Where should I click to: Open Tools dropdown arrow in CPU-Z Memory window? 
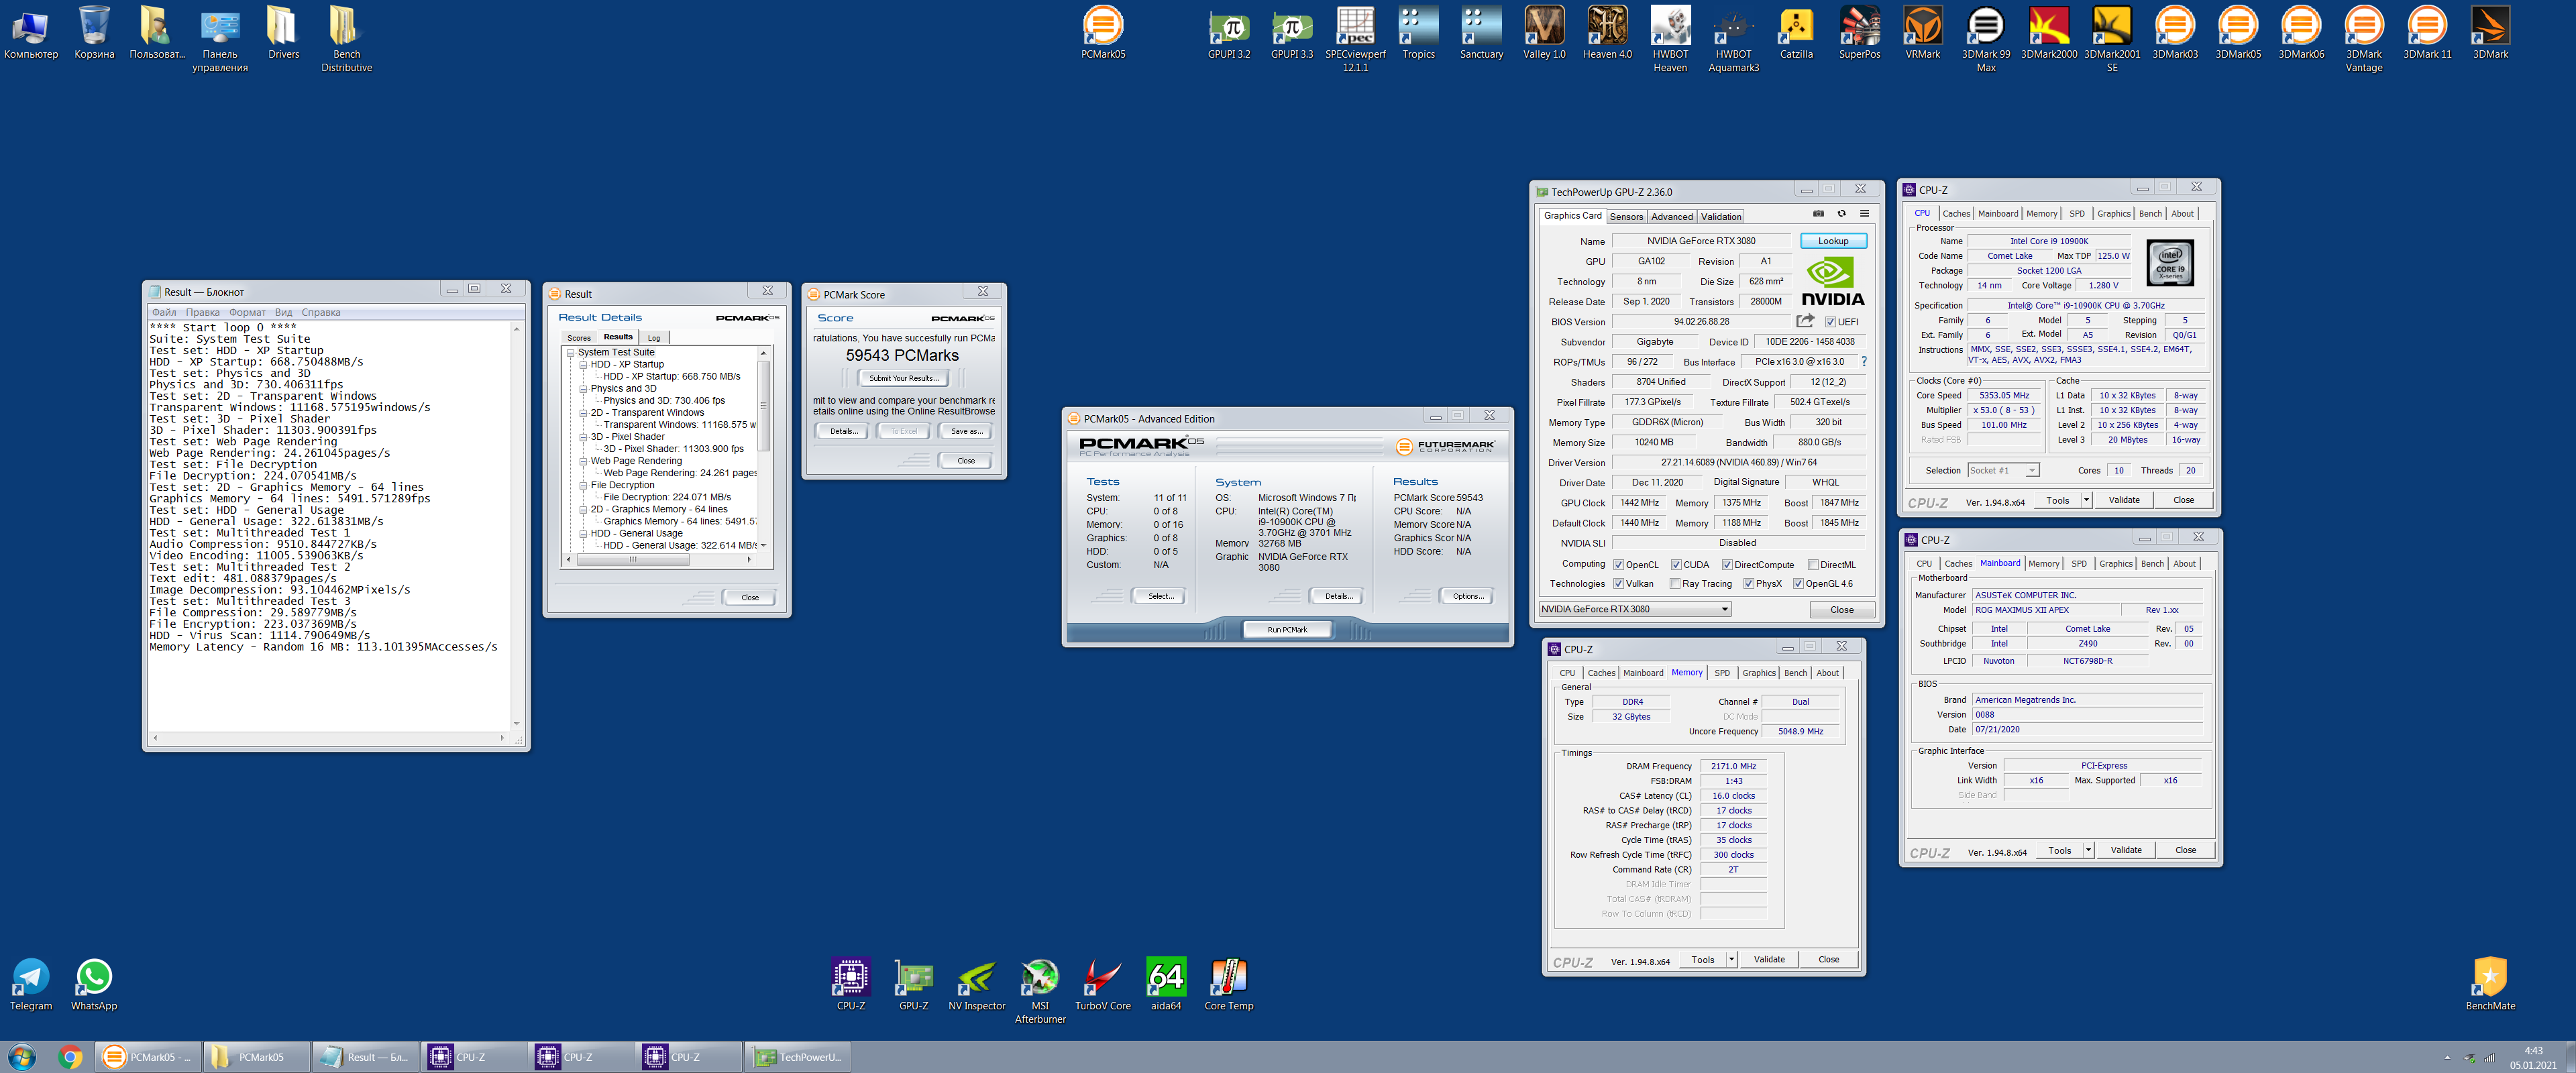(x=1732, y=959)
